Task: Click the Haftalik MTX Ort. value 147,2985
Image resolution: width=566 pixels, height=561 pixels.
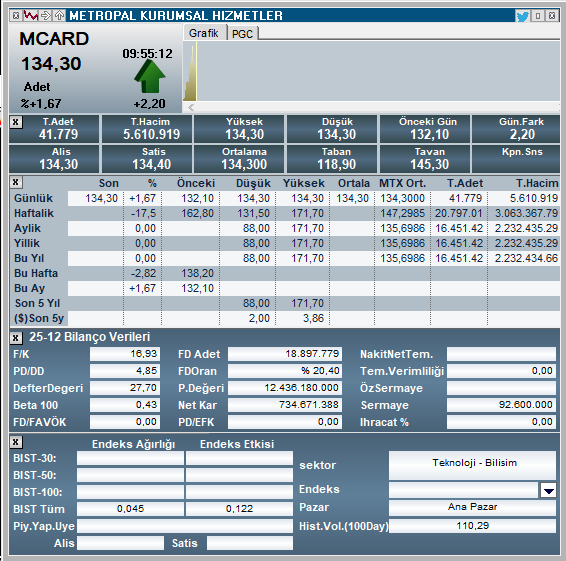Action: pos(402,213)
